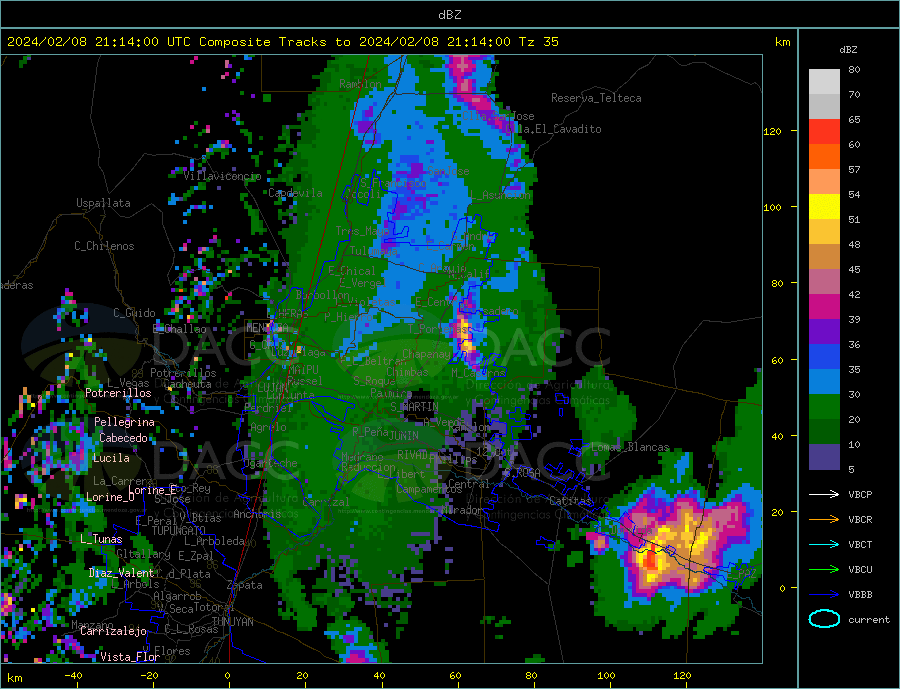Select the bright yellow swatch below 54
The image size is (900, 689).
[824, 207]
